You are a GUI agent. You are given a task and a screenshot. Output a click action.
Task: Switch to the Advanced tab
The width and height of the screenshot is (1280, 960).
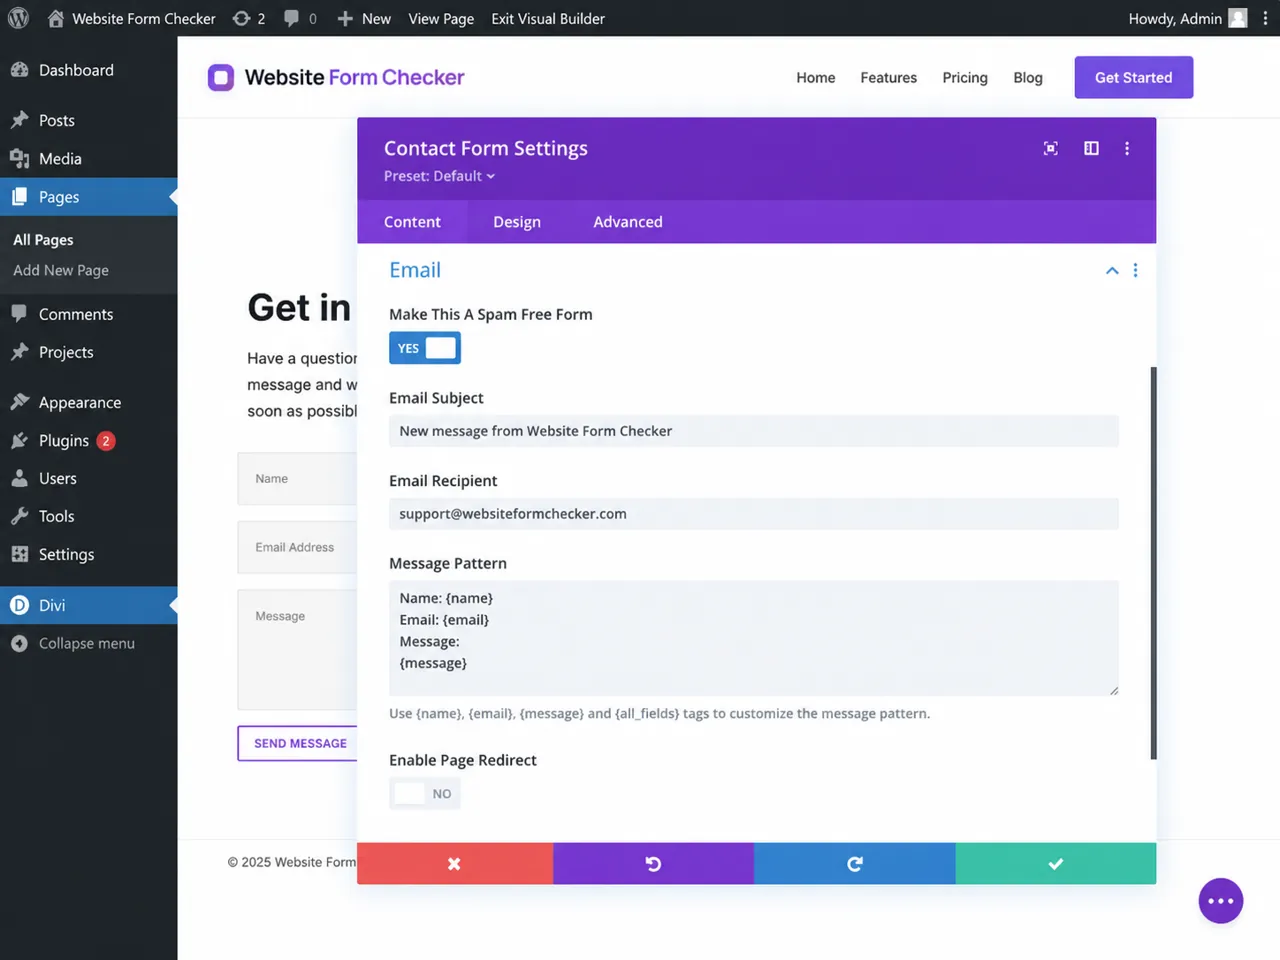click(628, 222)
